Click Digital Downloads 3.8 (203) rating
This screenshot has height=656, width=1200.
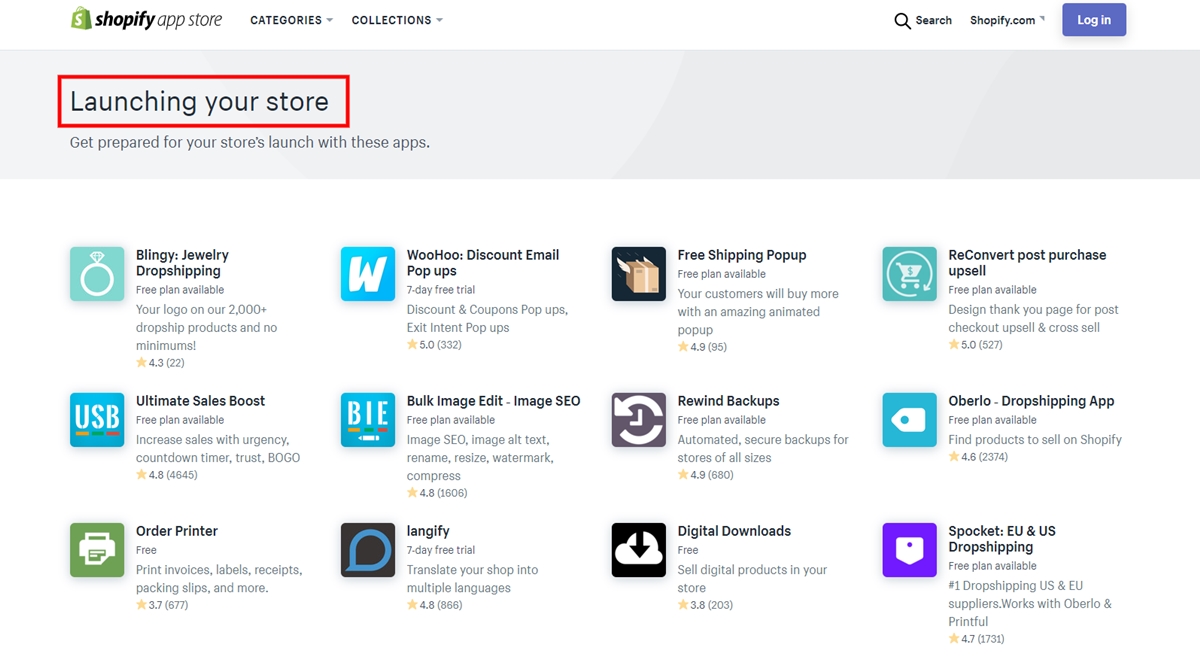[x=706, y=605]
